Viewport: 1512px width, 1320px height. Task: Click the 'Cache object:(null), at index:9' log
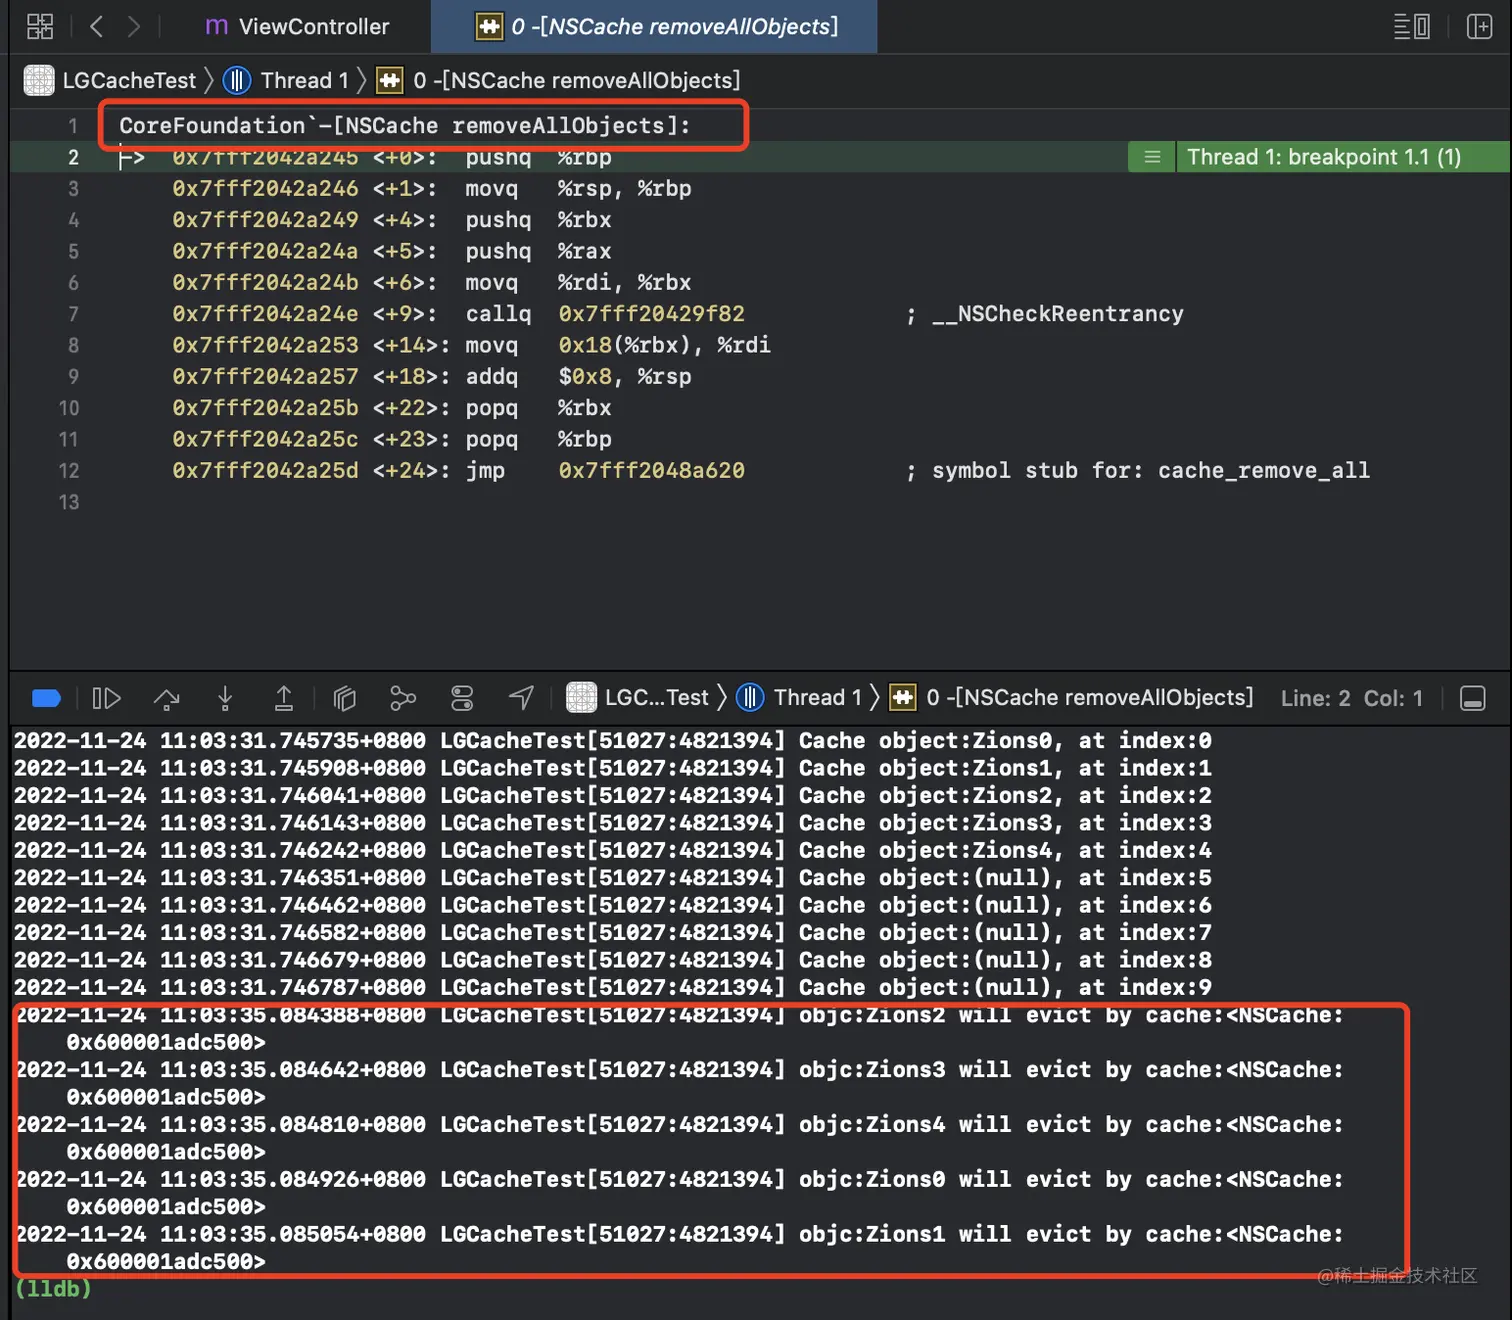pos(612,988)
